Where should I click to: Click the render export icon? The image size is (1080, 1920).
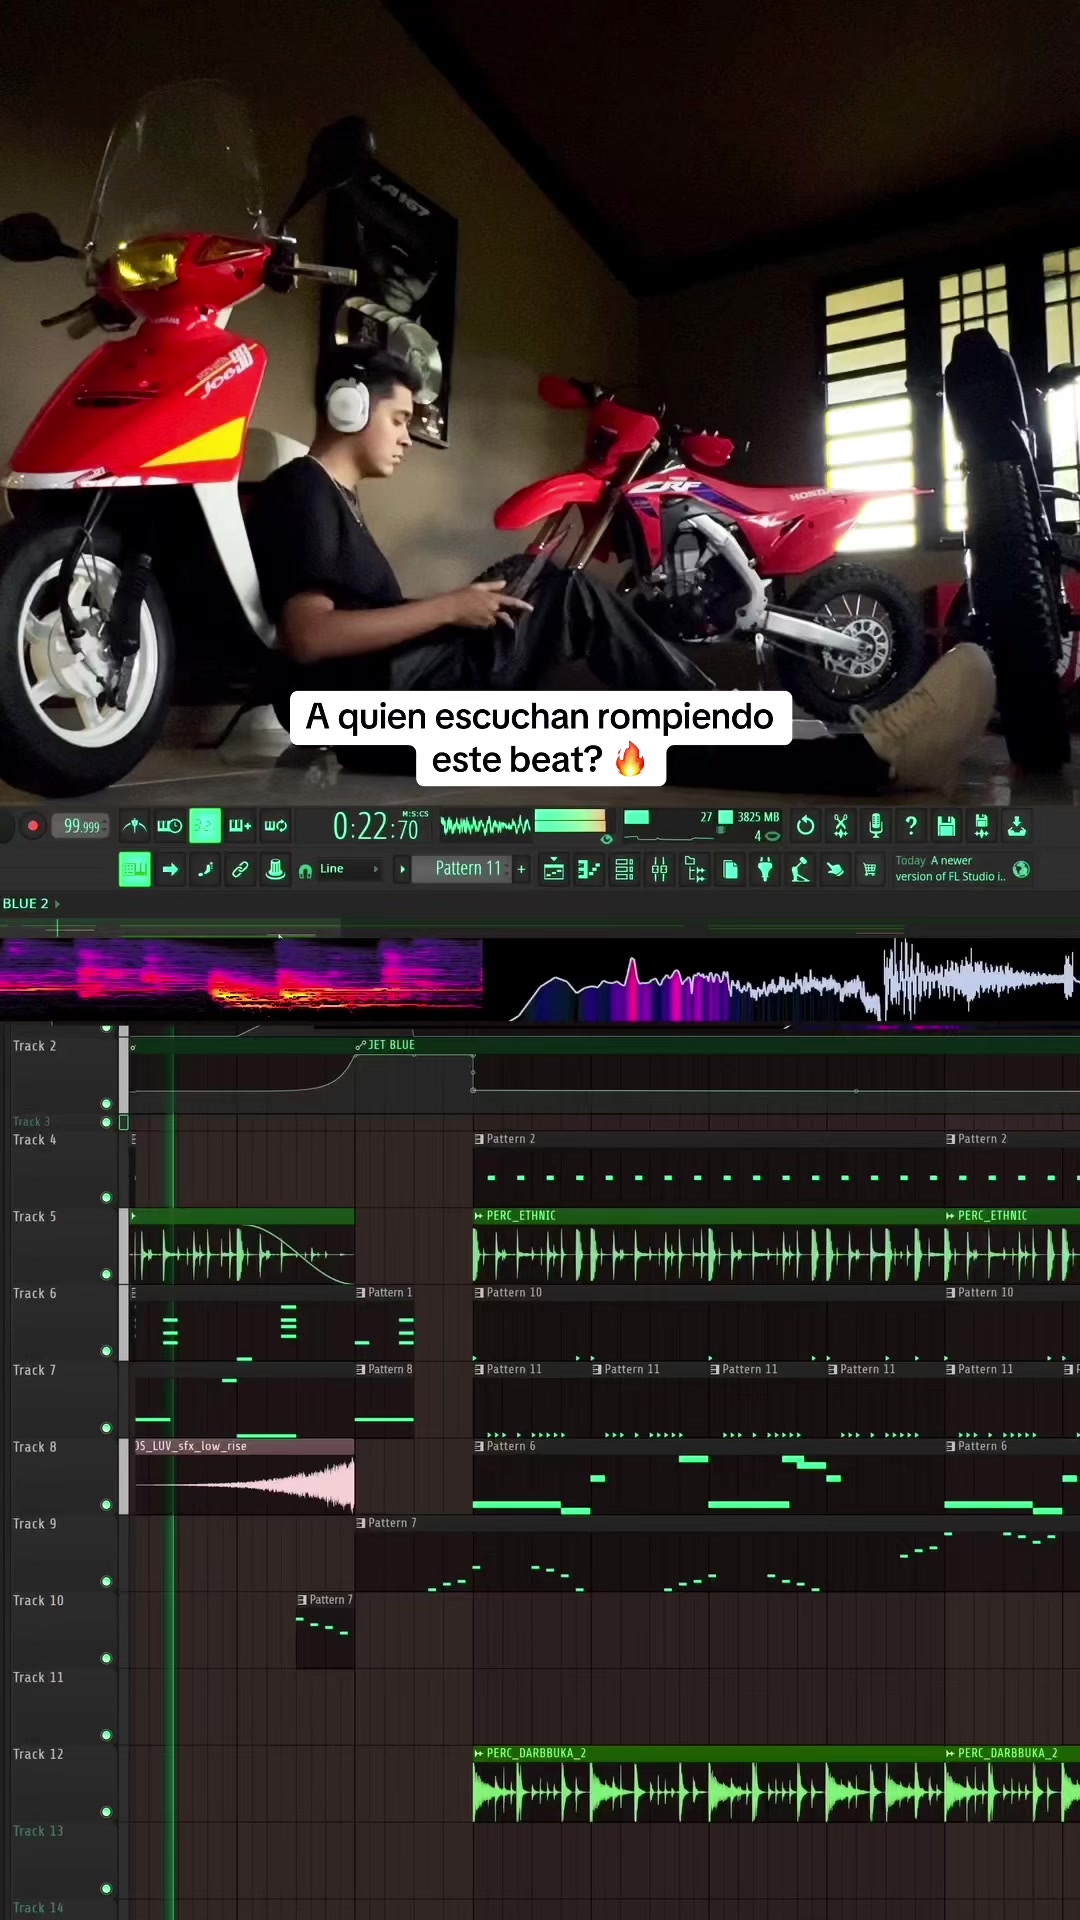[x=1016, y=826]
